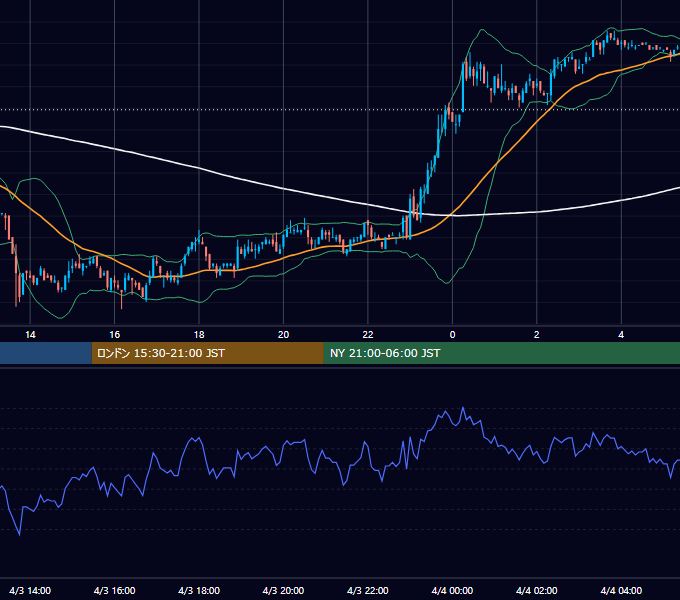Click the '4/3 20:00' indicator axis label
The image size is (680, 600).
(283, 590)
